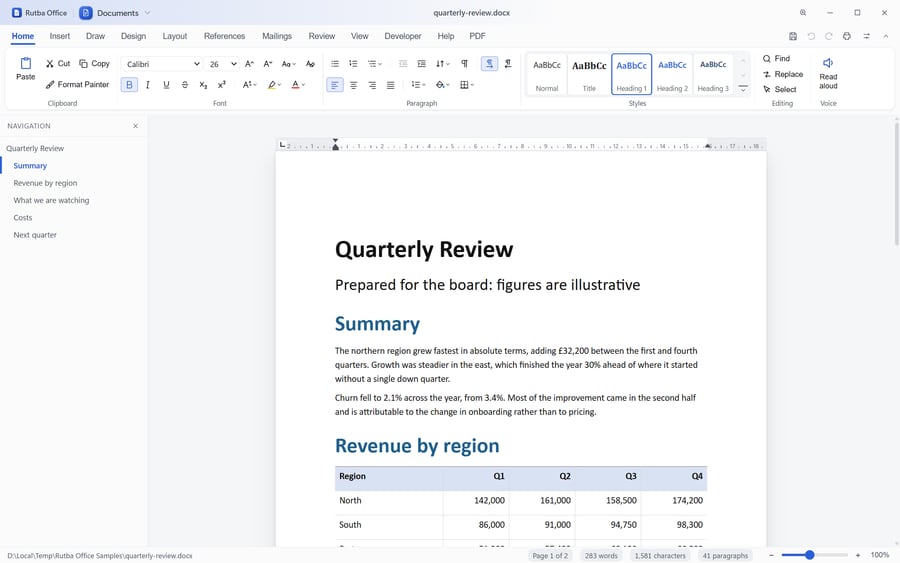Click the zoom search icon in title bar
Image resolution: width=900 pixels, height=563 pixels.
click(x=803, y=13)
